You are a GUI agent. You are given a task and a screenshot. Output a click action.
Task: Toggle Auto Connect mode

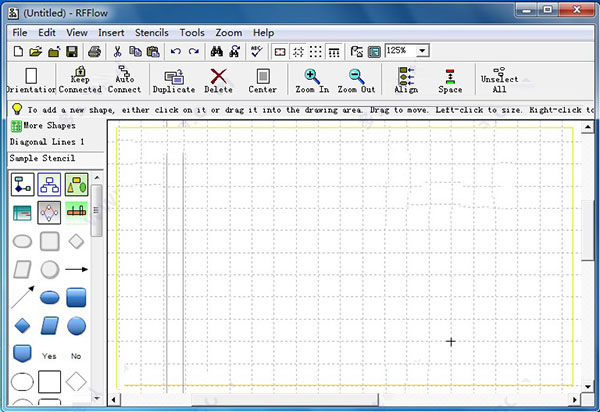[x=124, y=80]
